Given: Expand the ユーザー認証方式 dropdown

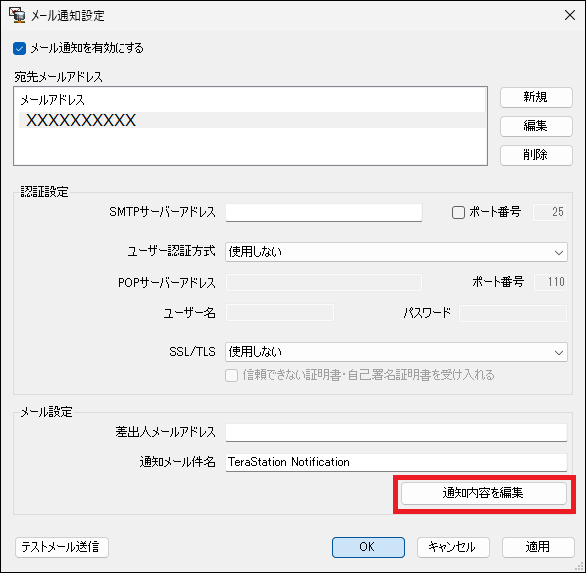Looking at the screenshot, I should (396, 252).
